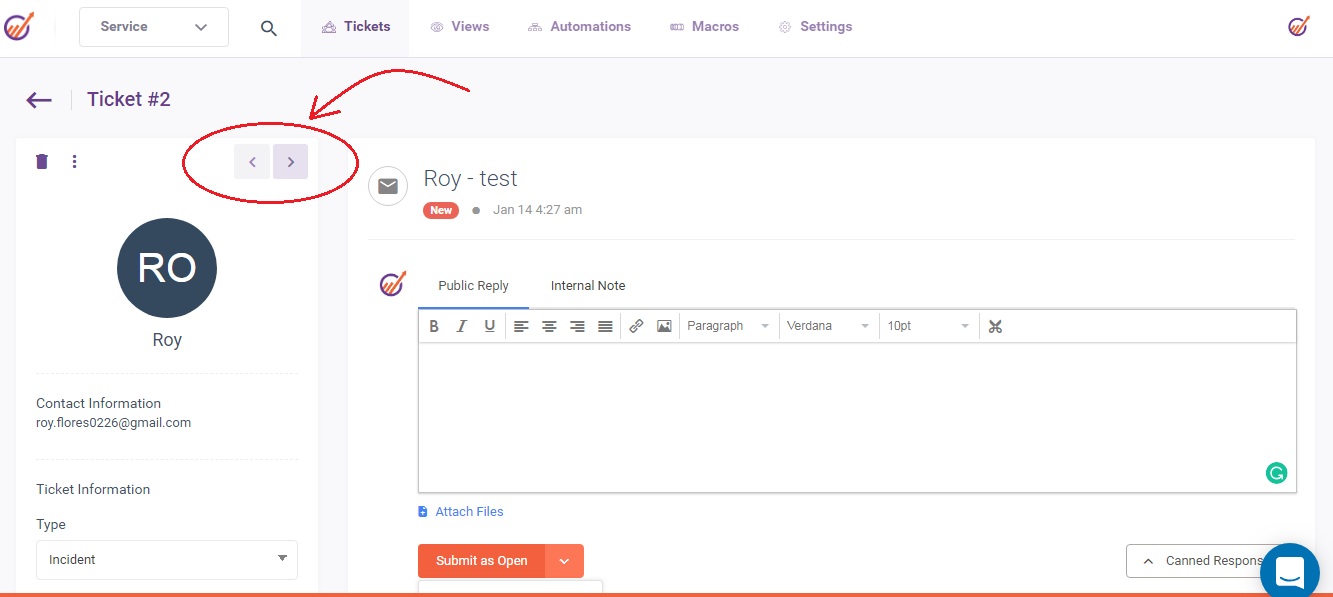Go to the next ticket with right chevron

(291, 162)
